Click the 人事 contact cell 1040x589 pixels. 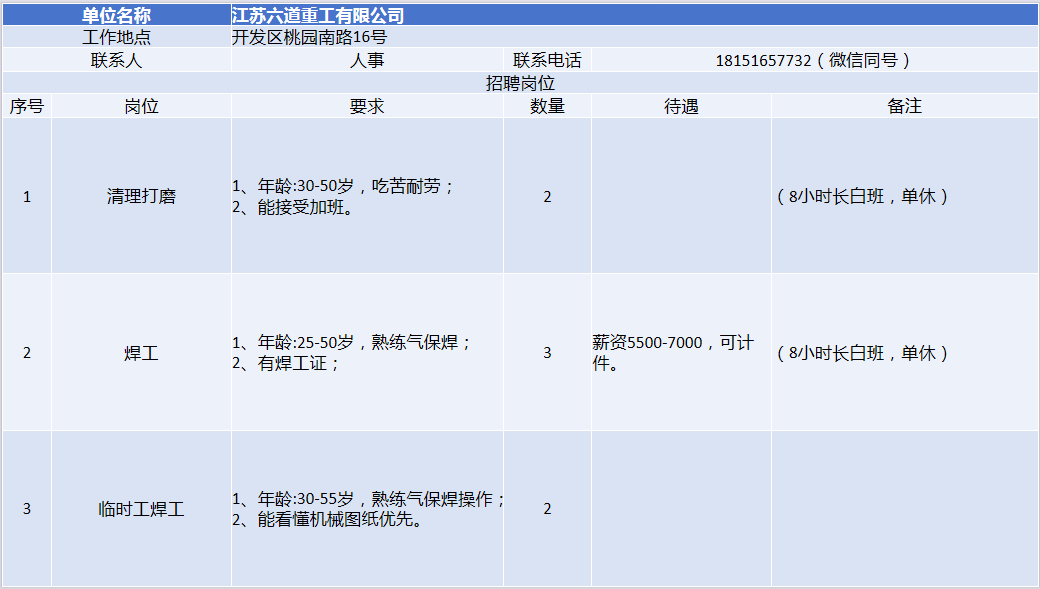coord(367,60)
